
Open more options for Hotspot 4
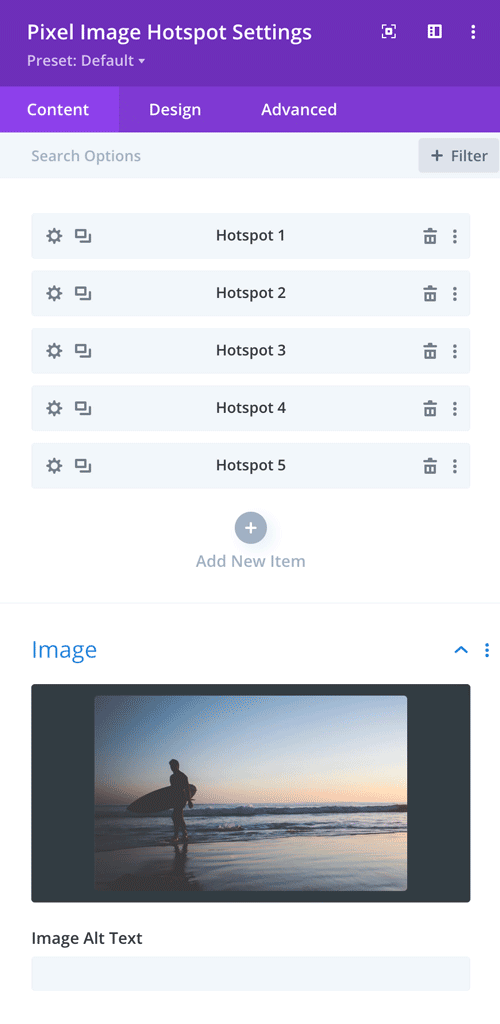[x=455, y=408]
